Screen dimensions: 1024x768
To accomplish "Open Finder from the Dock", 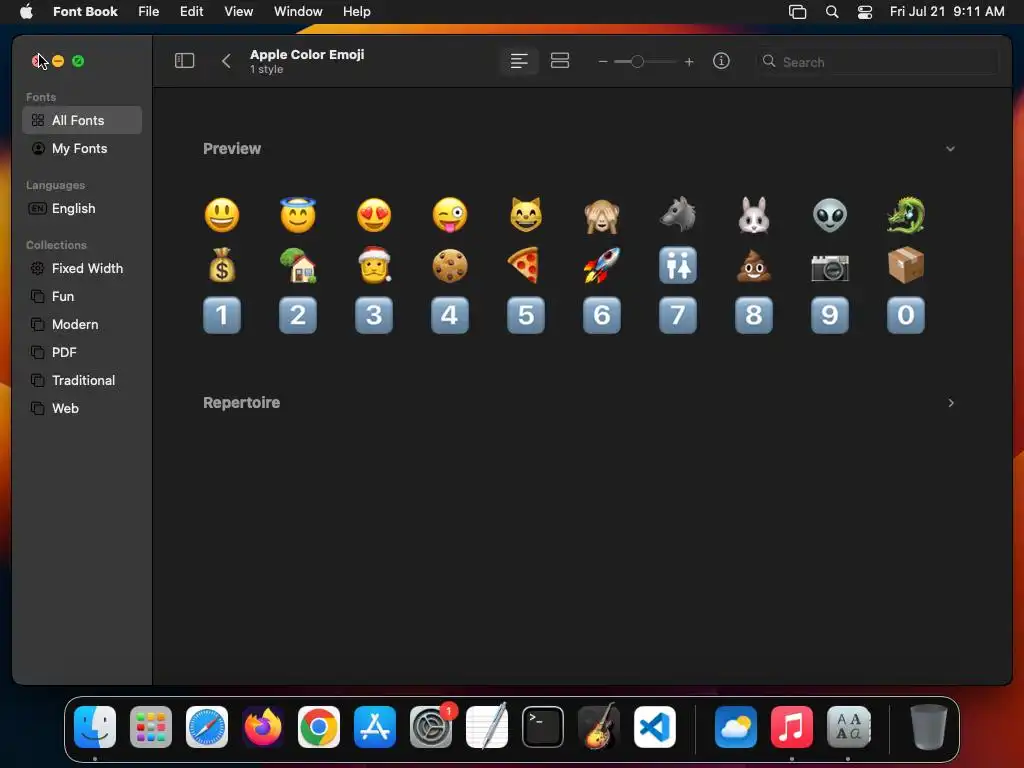I will (95, 727).
